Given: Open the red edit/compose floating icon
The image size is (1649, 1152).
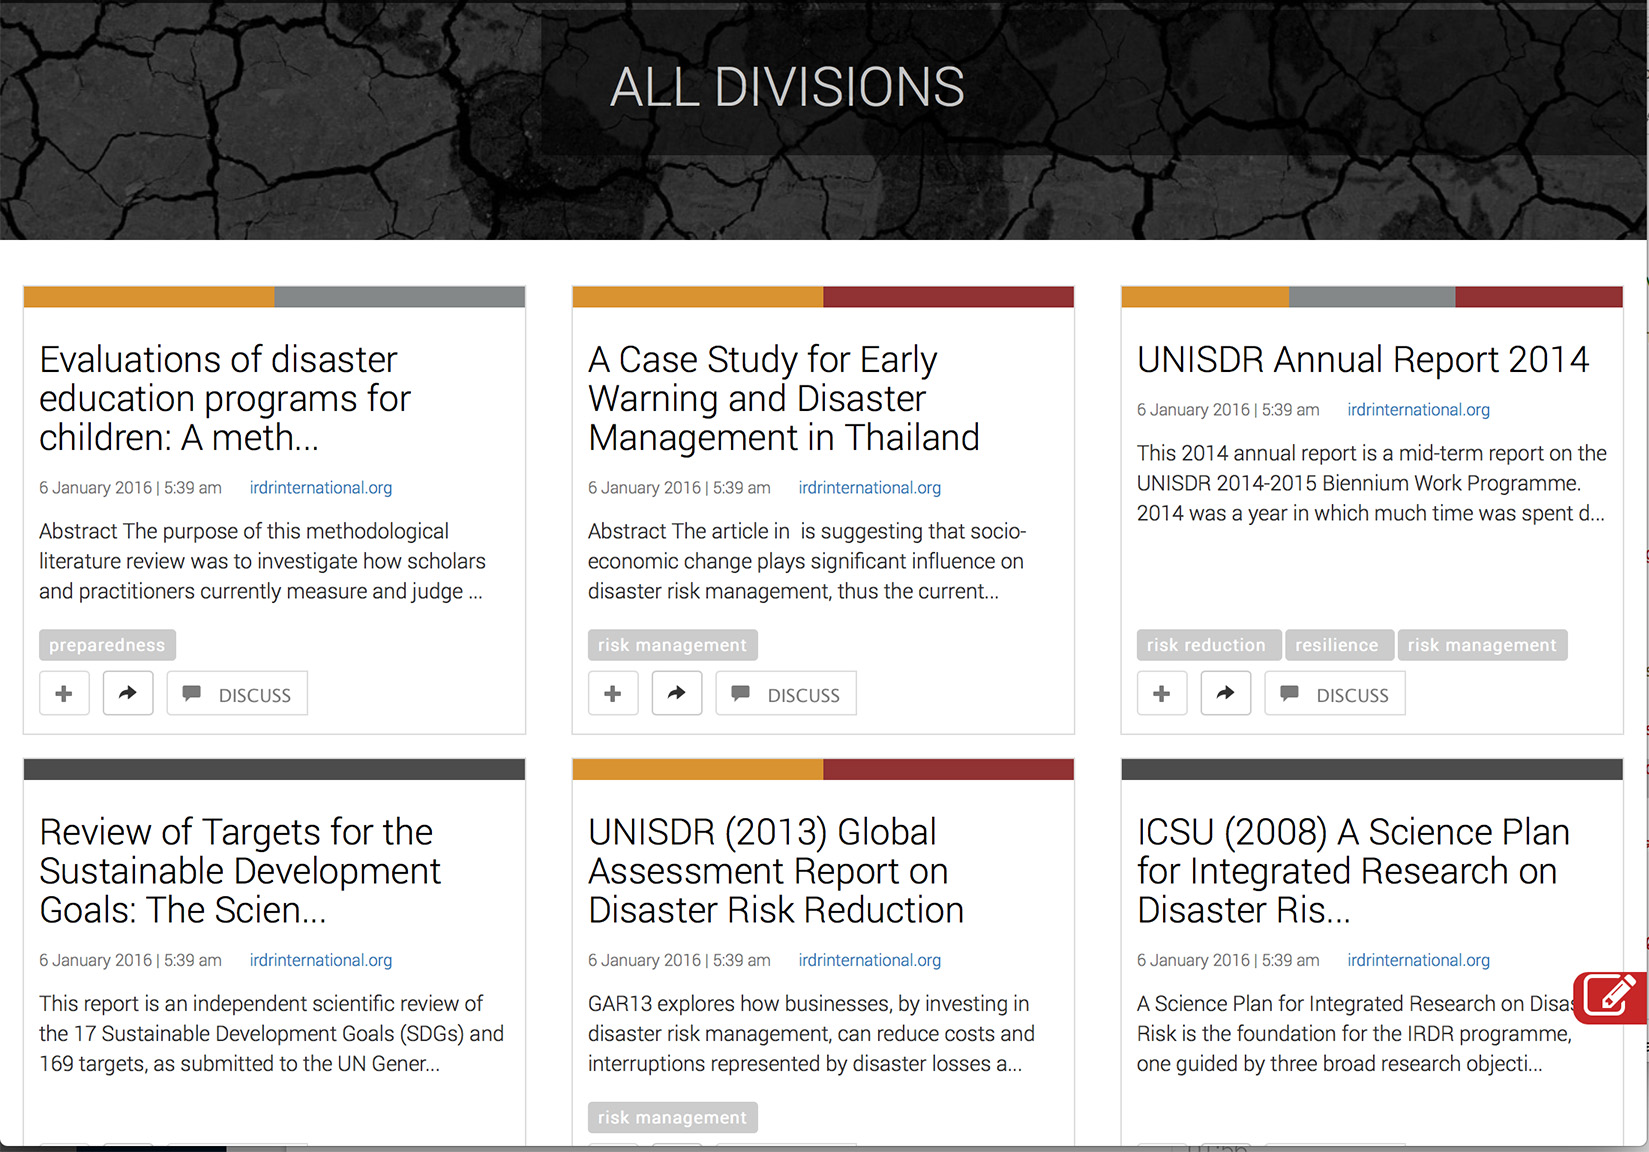Looking at the screenshot, I should coord(1610,997).
